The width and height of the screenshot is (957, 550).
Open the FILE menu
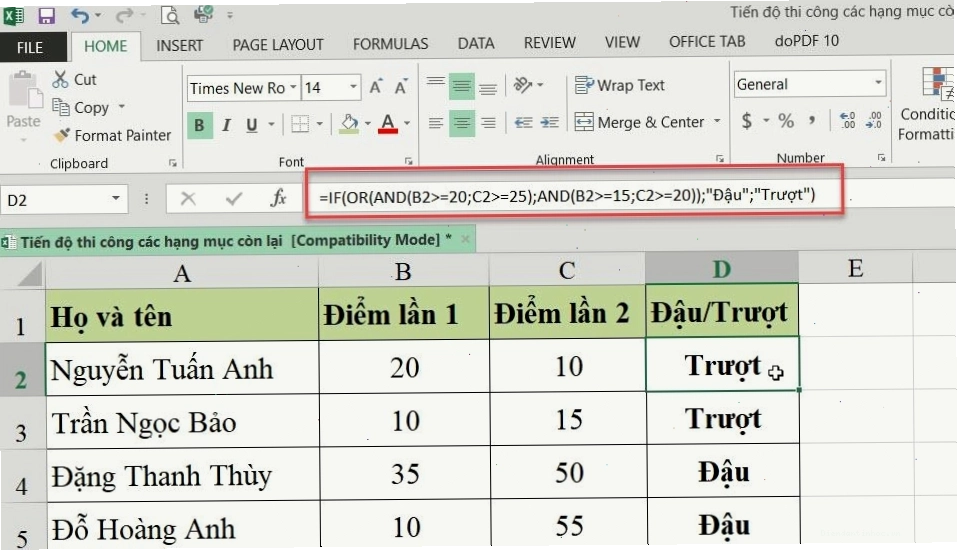tap(31, 47)
